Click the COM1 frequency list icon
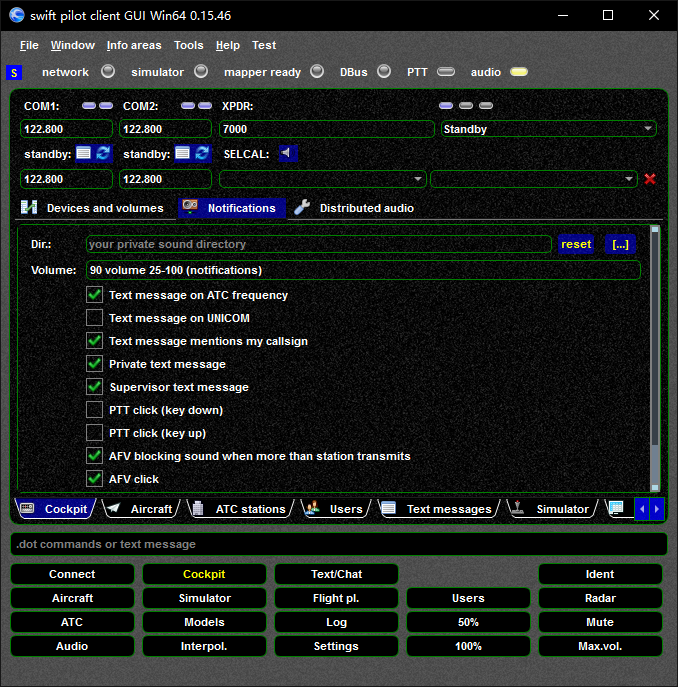This screenshot has height=687, width=678. (83, 153)
